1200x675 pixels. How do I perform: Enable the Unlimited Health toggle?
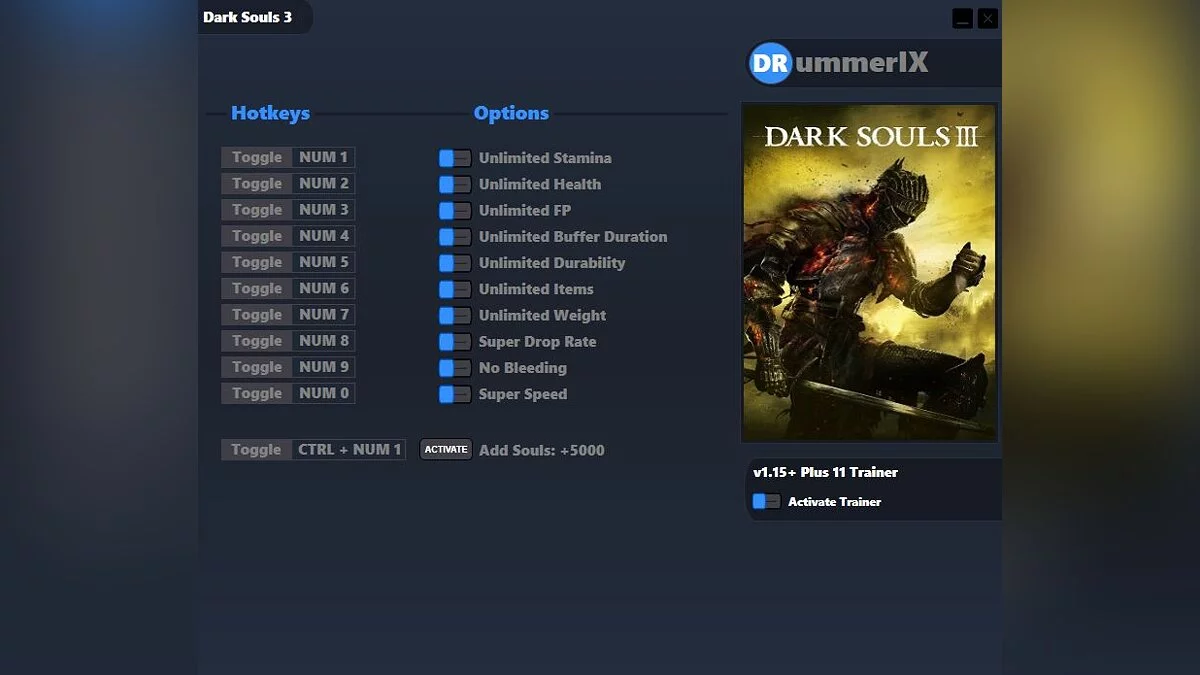(454, 184)
